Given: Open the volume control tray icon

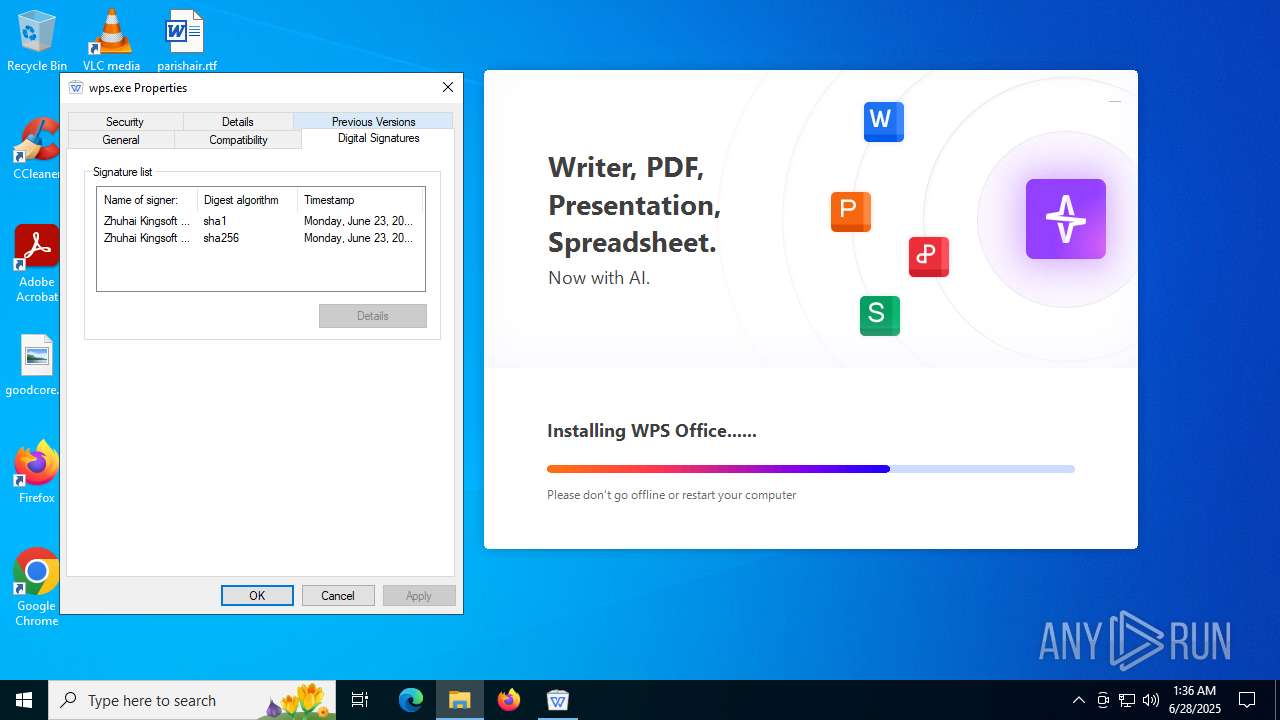Looking at the screenshot, I should point(1151,700).
